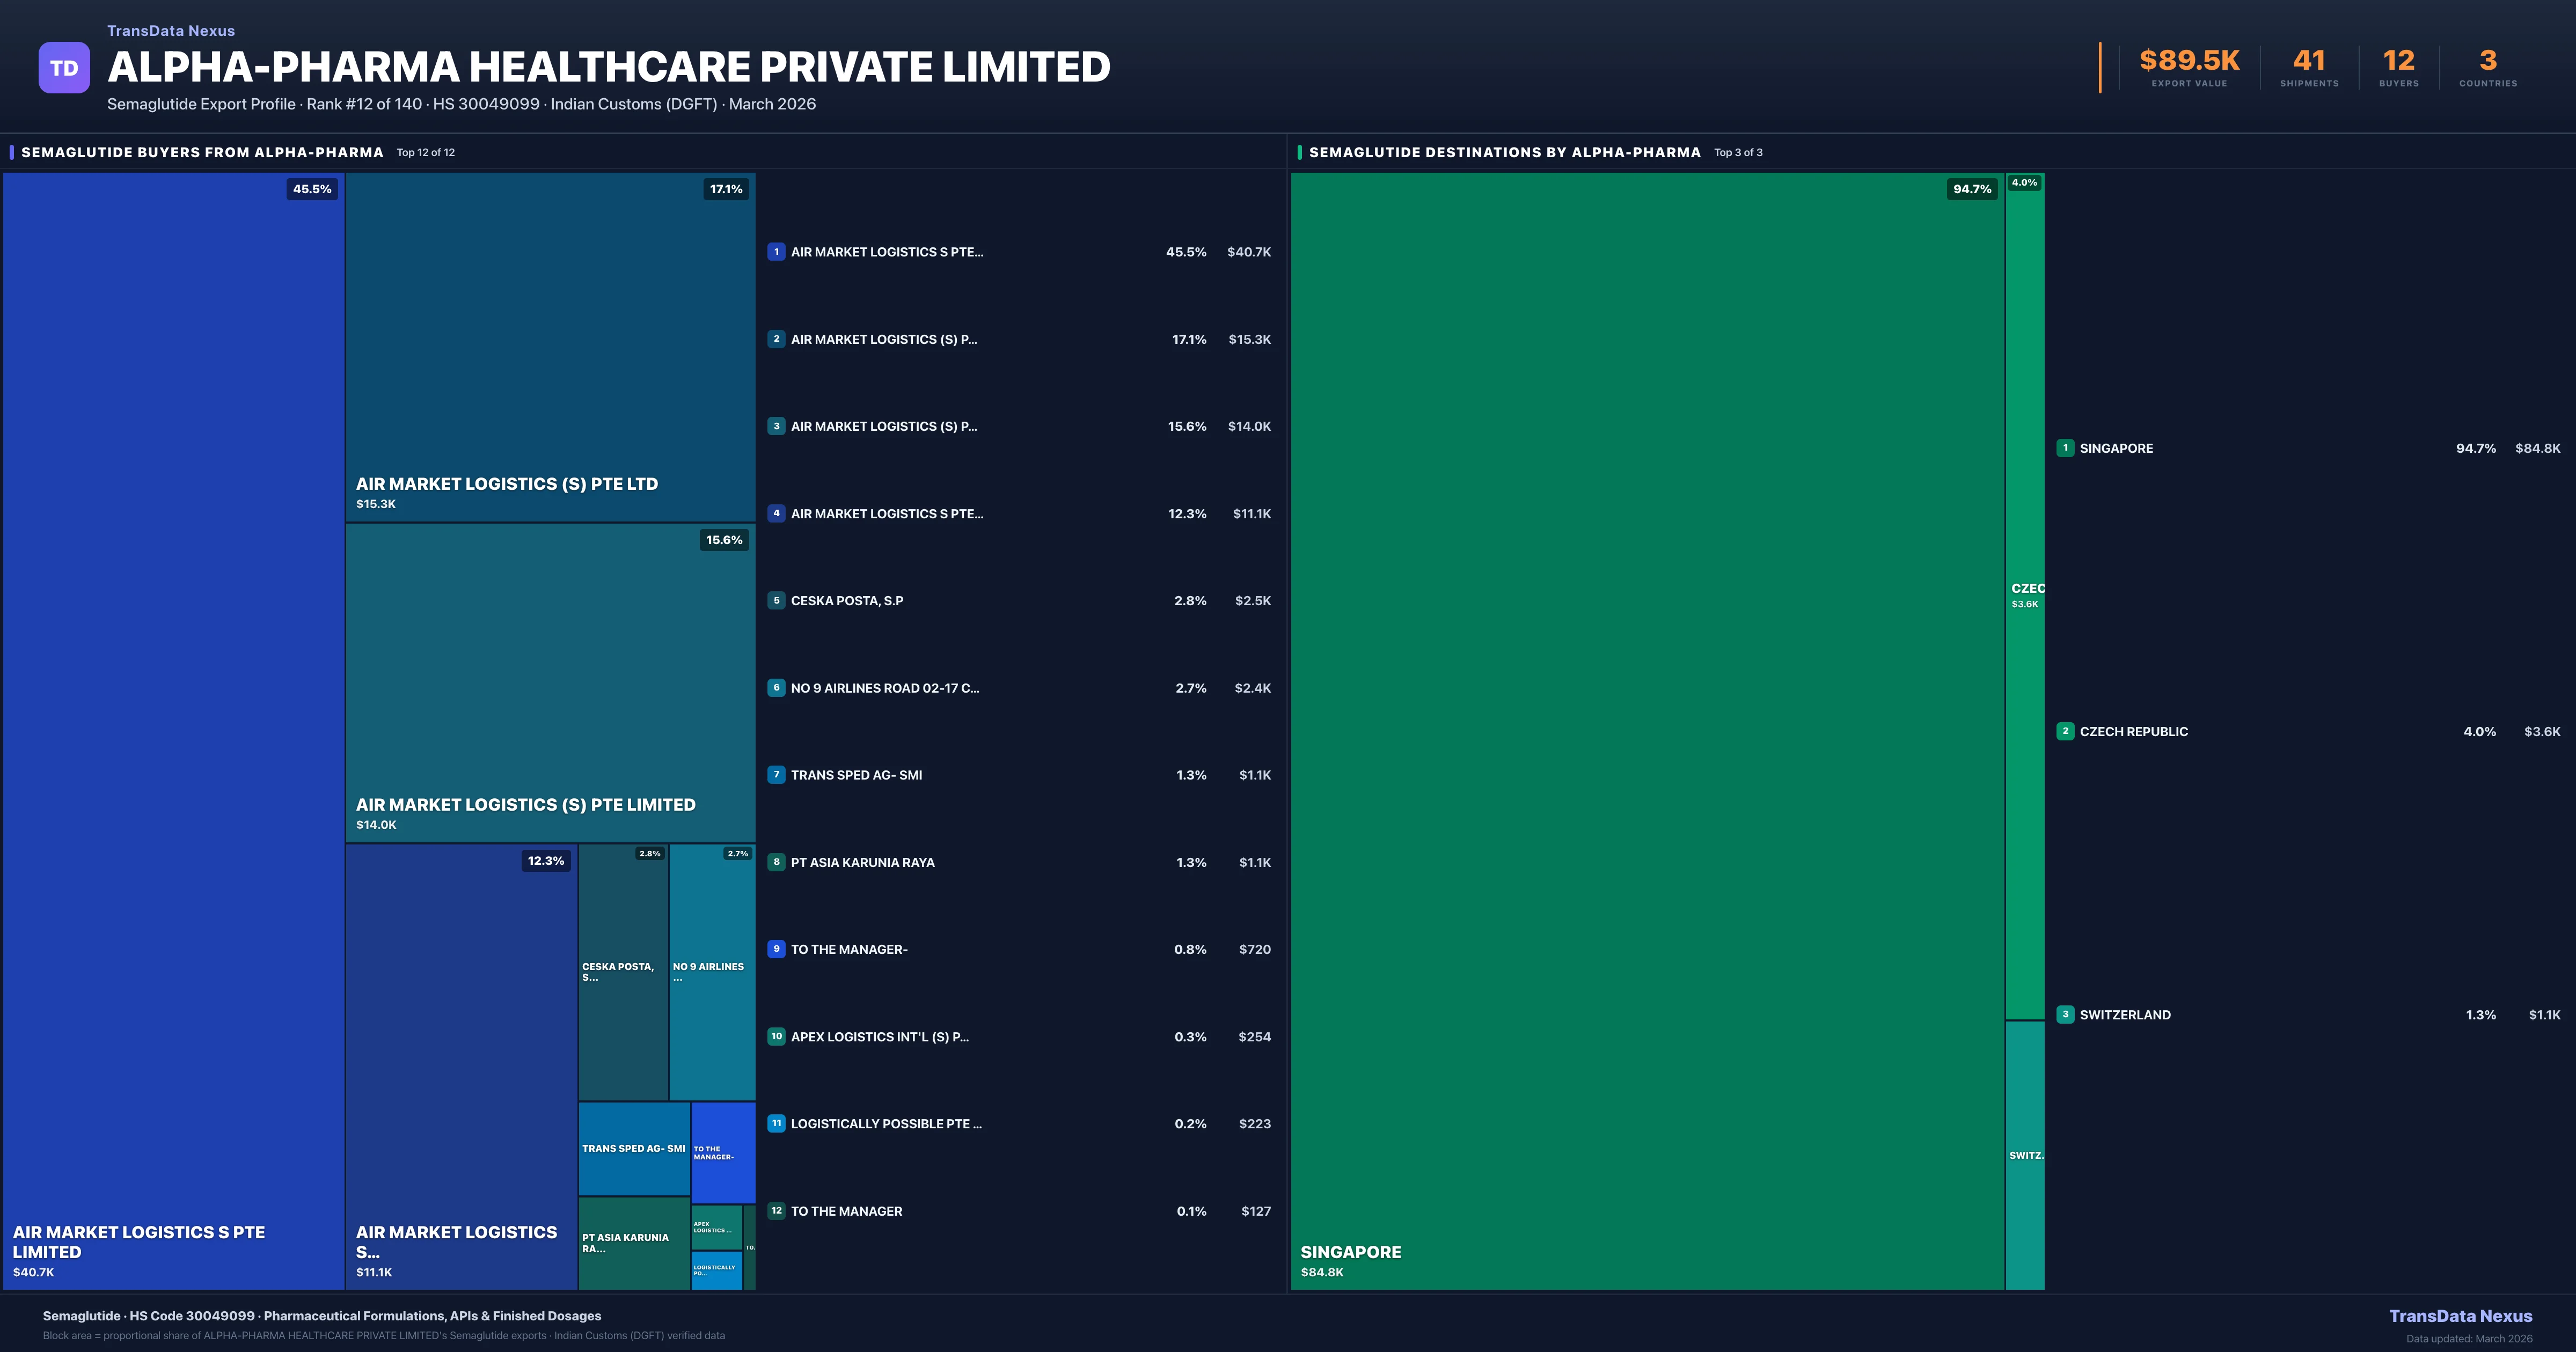
Task: Select PT ASIA KARUNIA RAYA list row
Action: pyautogui.click(x=862, y=862)
